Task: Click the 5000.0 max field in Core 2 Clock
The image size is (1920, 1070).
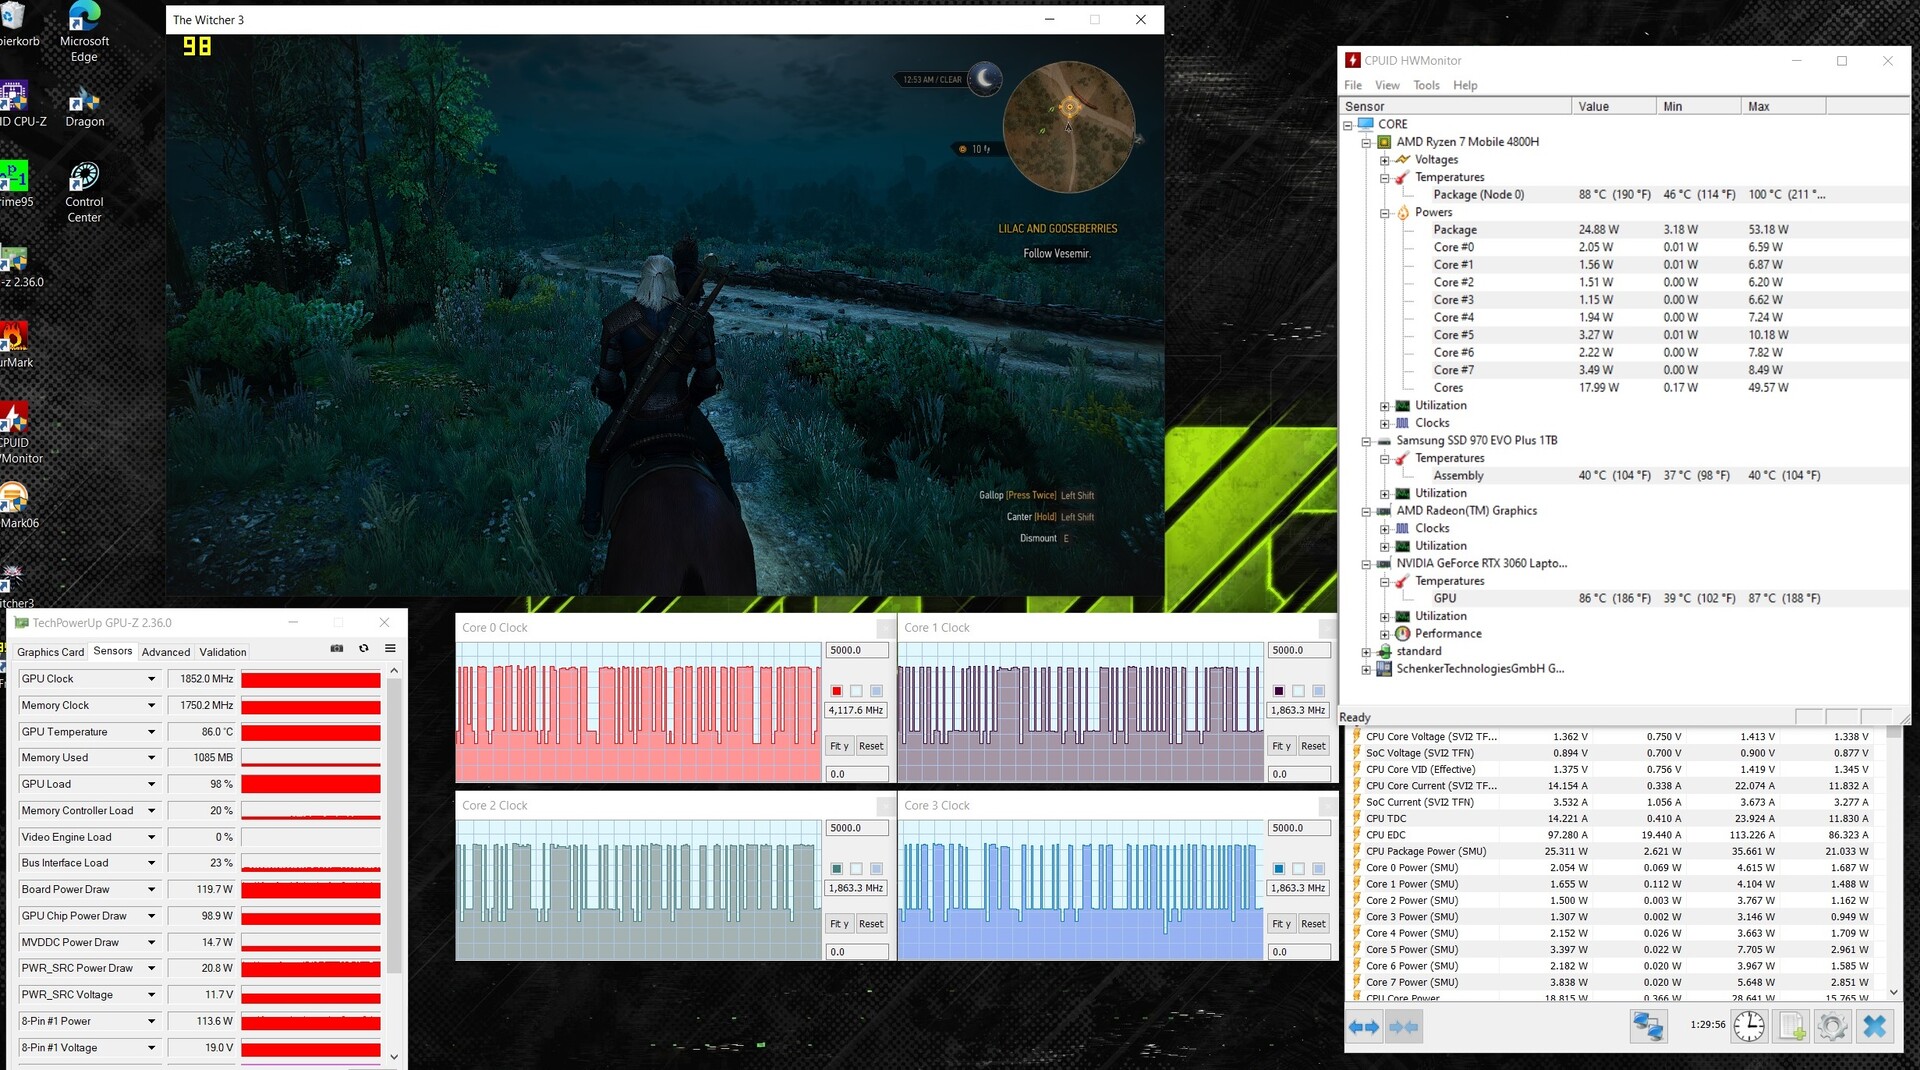Action: [857, 828]
